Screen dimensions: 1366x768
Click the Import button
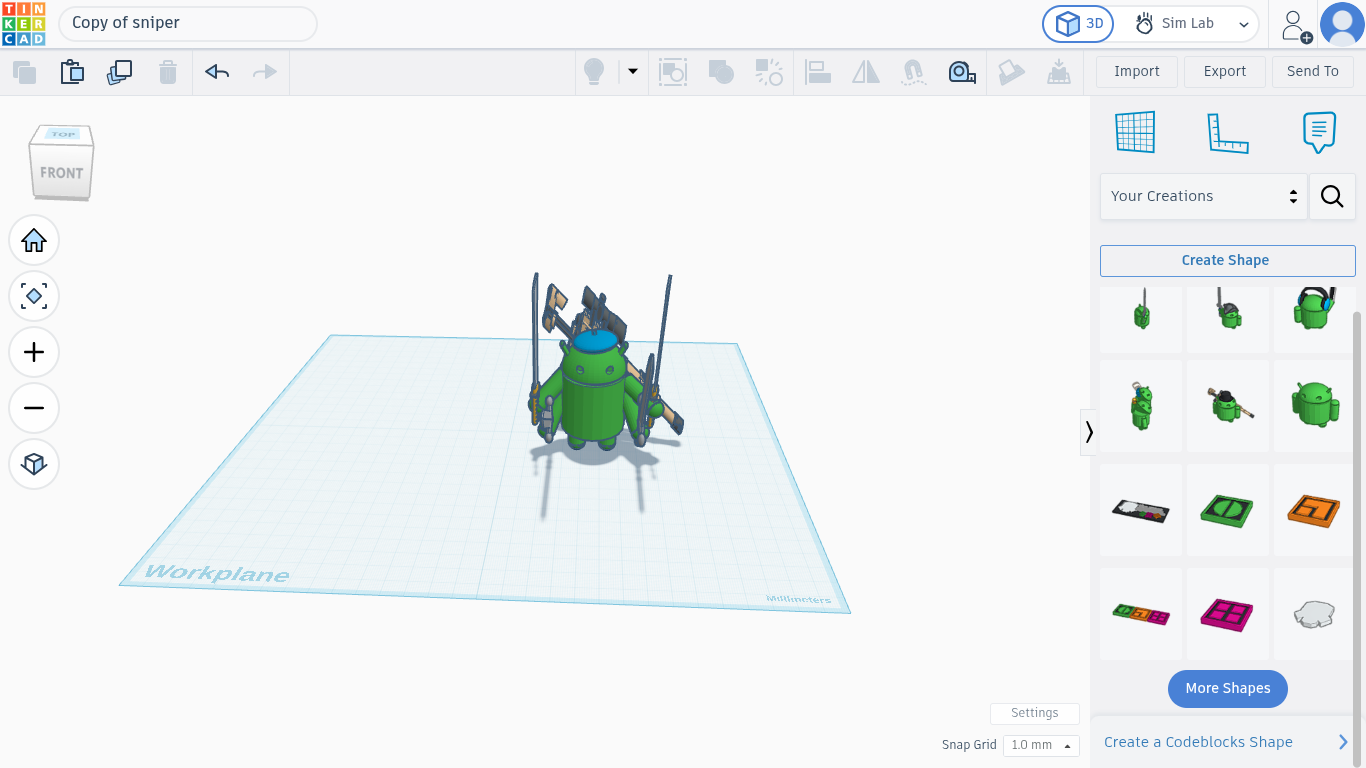(x=1137, y=71)
